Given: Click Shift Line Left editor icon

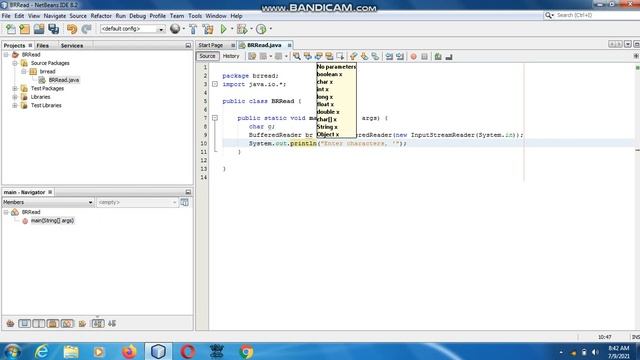Looking at the screenshot, I should 389,56.
